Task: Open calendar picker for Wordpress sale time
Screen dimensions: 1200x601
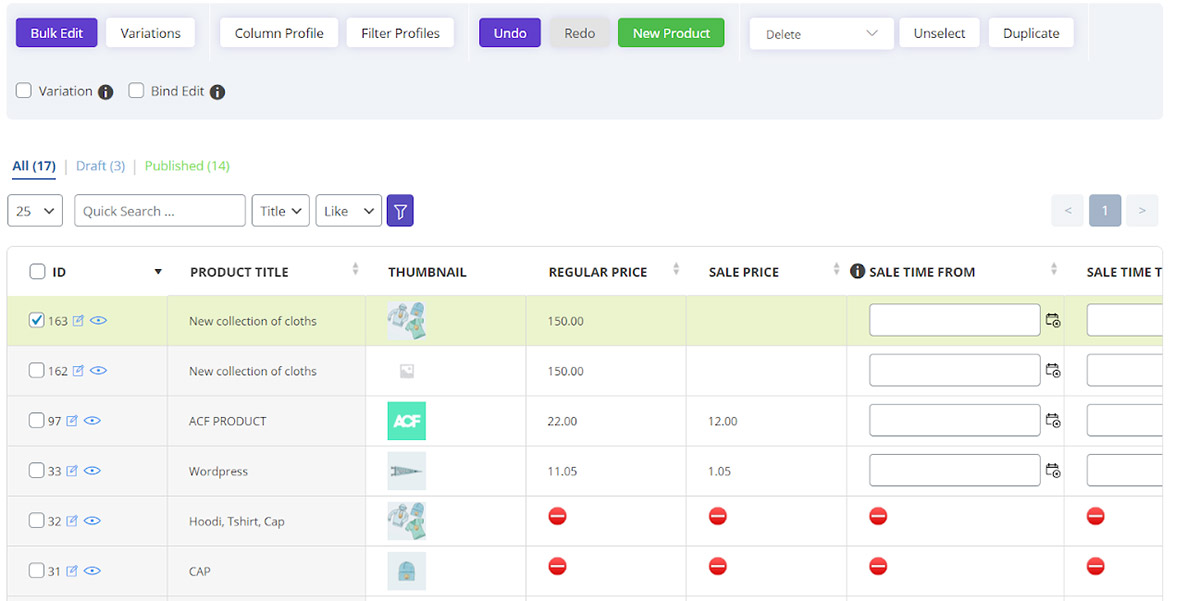Action: tap(1053, 471)
